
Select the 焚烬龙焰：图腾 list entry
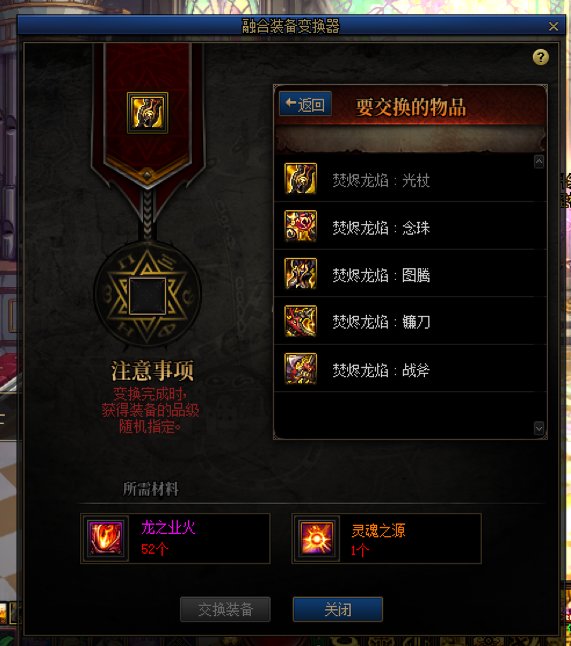pyautogui.click(x=410, y=274)
